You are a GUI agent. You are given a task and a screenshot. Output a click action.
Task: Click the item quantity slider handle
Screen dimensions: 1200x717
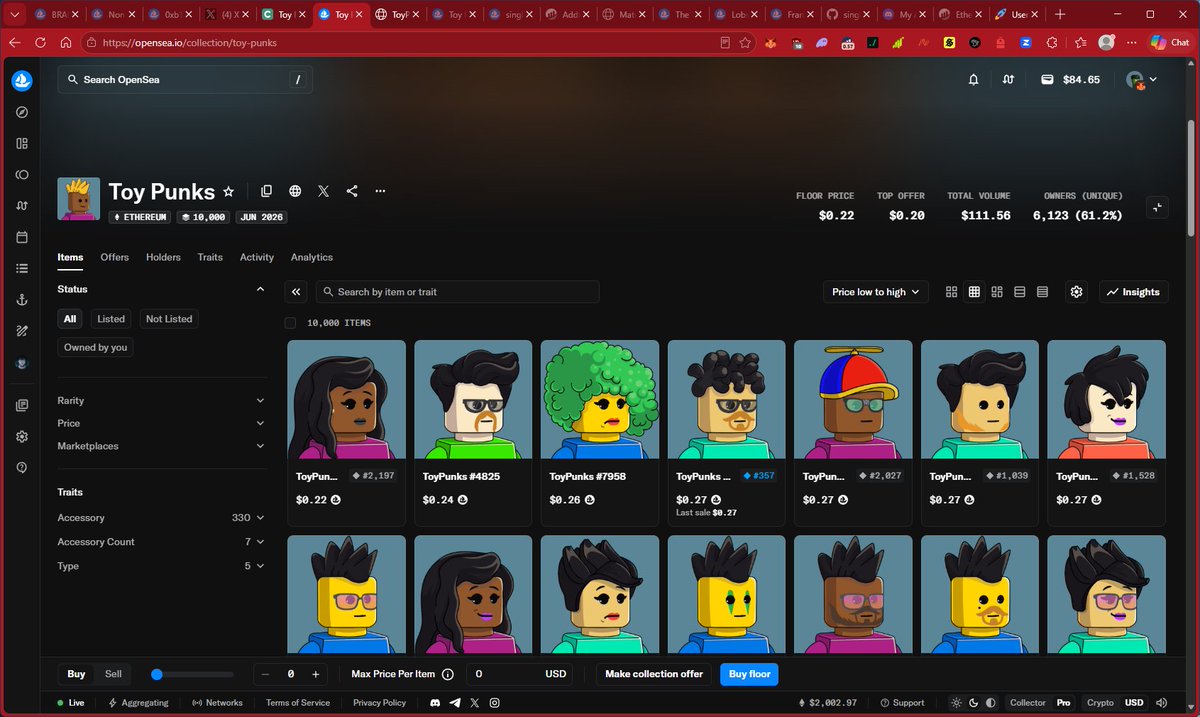pos(157,675)
